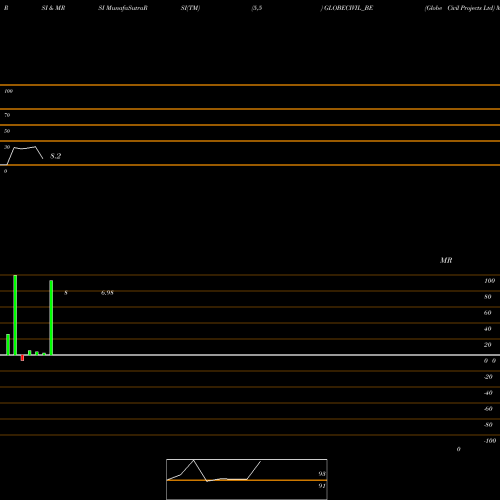Click the 'MR' panel title

click(x=446, y=260)
